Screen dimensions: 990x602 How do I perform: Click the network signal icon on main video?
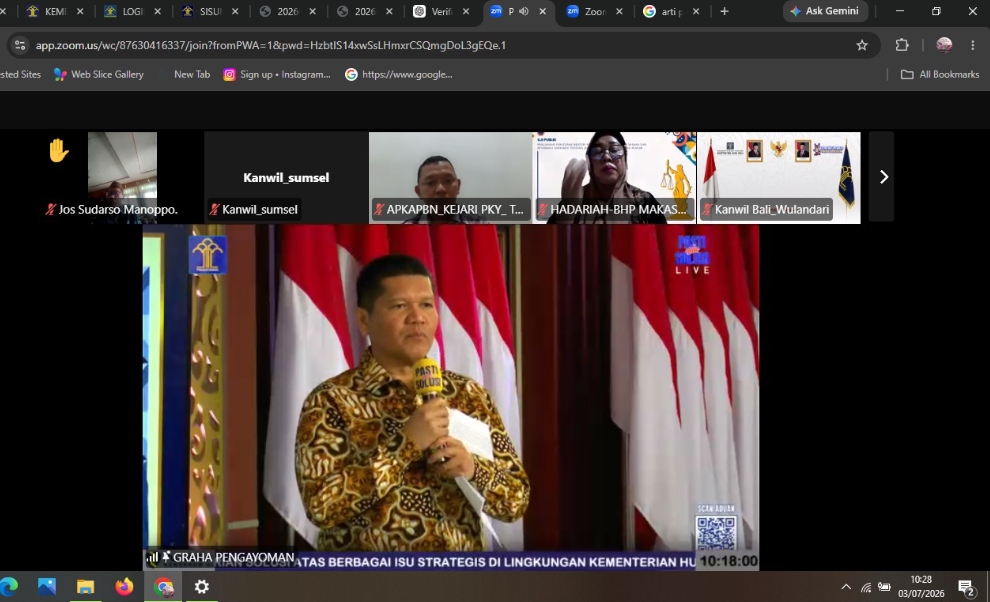(152, 557)
